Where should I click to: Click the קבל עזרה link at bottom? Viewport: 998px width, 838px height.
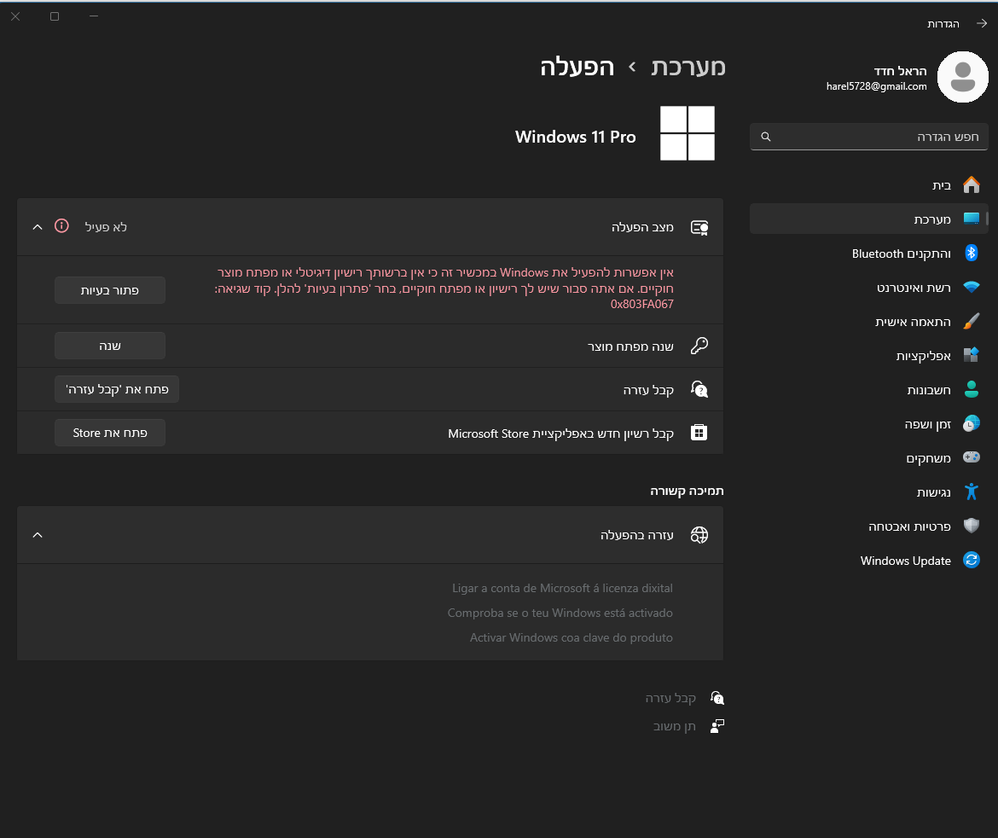click(x=670, y=698)
